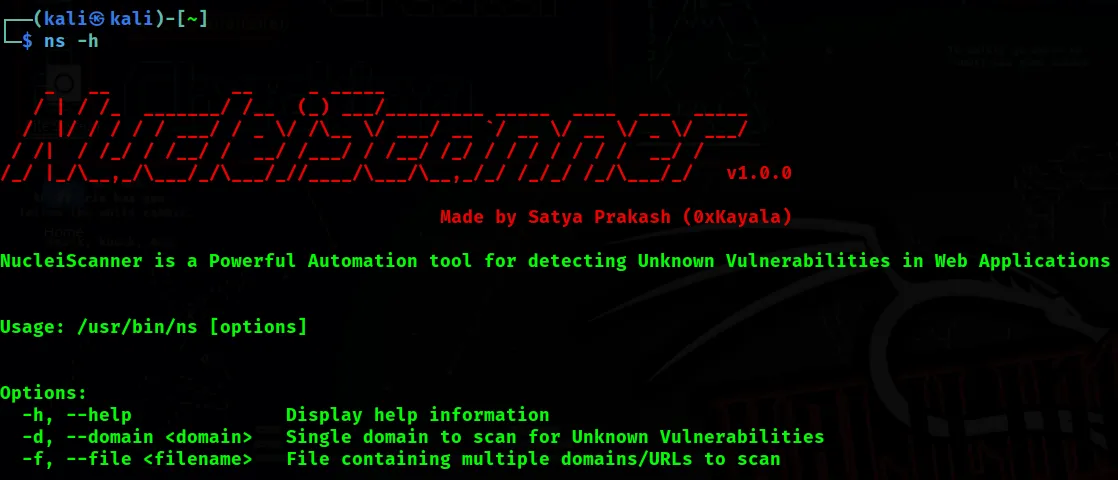Click the dollar sign prompt symbol

[x=27, y=41]
